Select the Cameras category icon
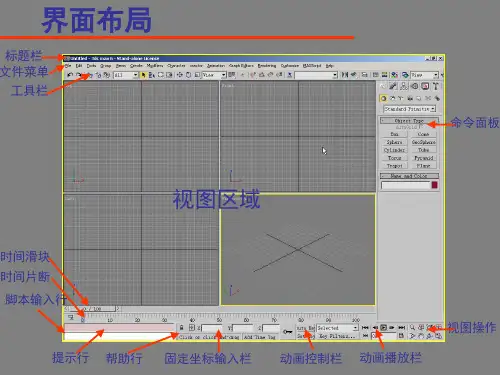 pyautogui.click(x=410, y=98)
